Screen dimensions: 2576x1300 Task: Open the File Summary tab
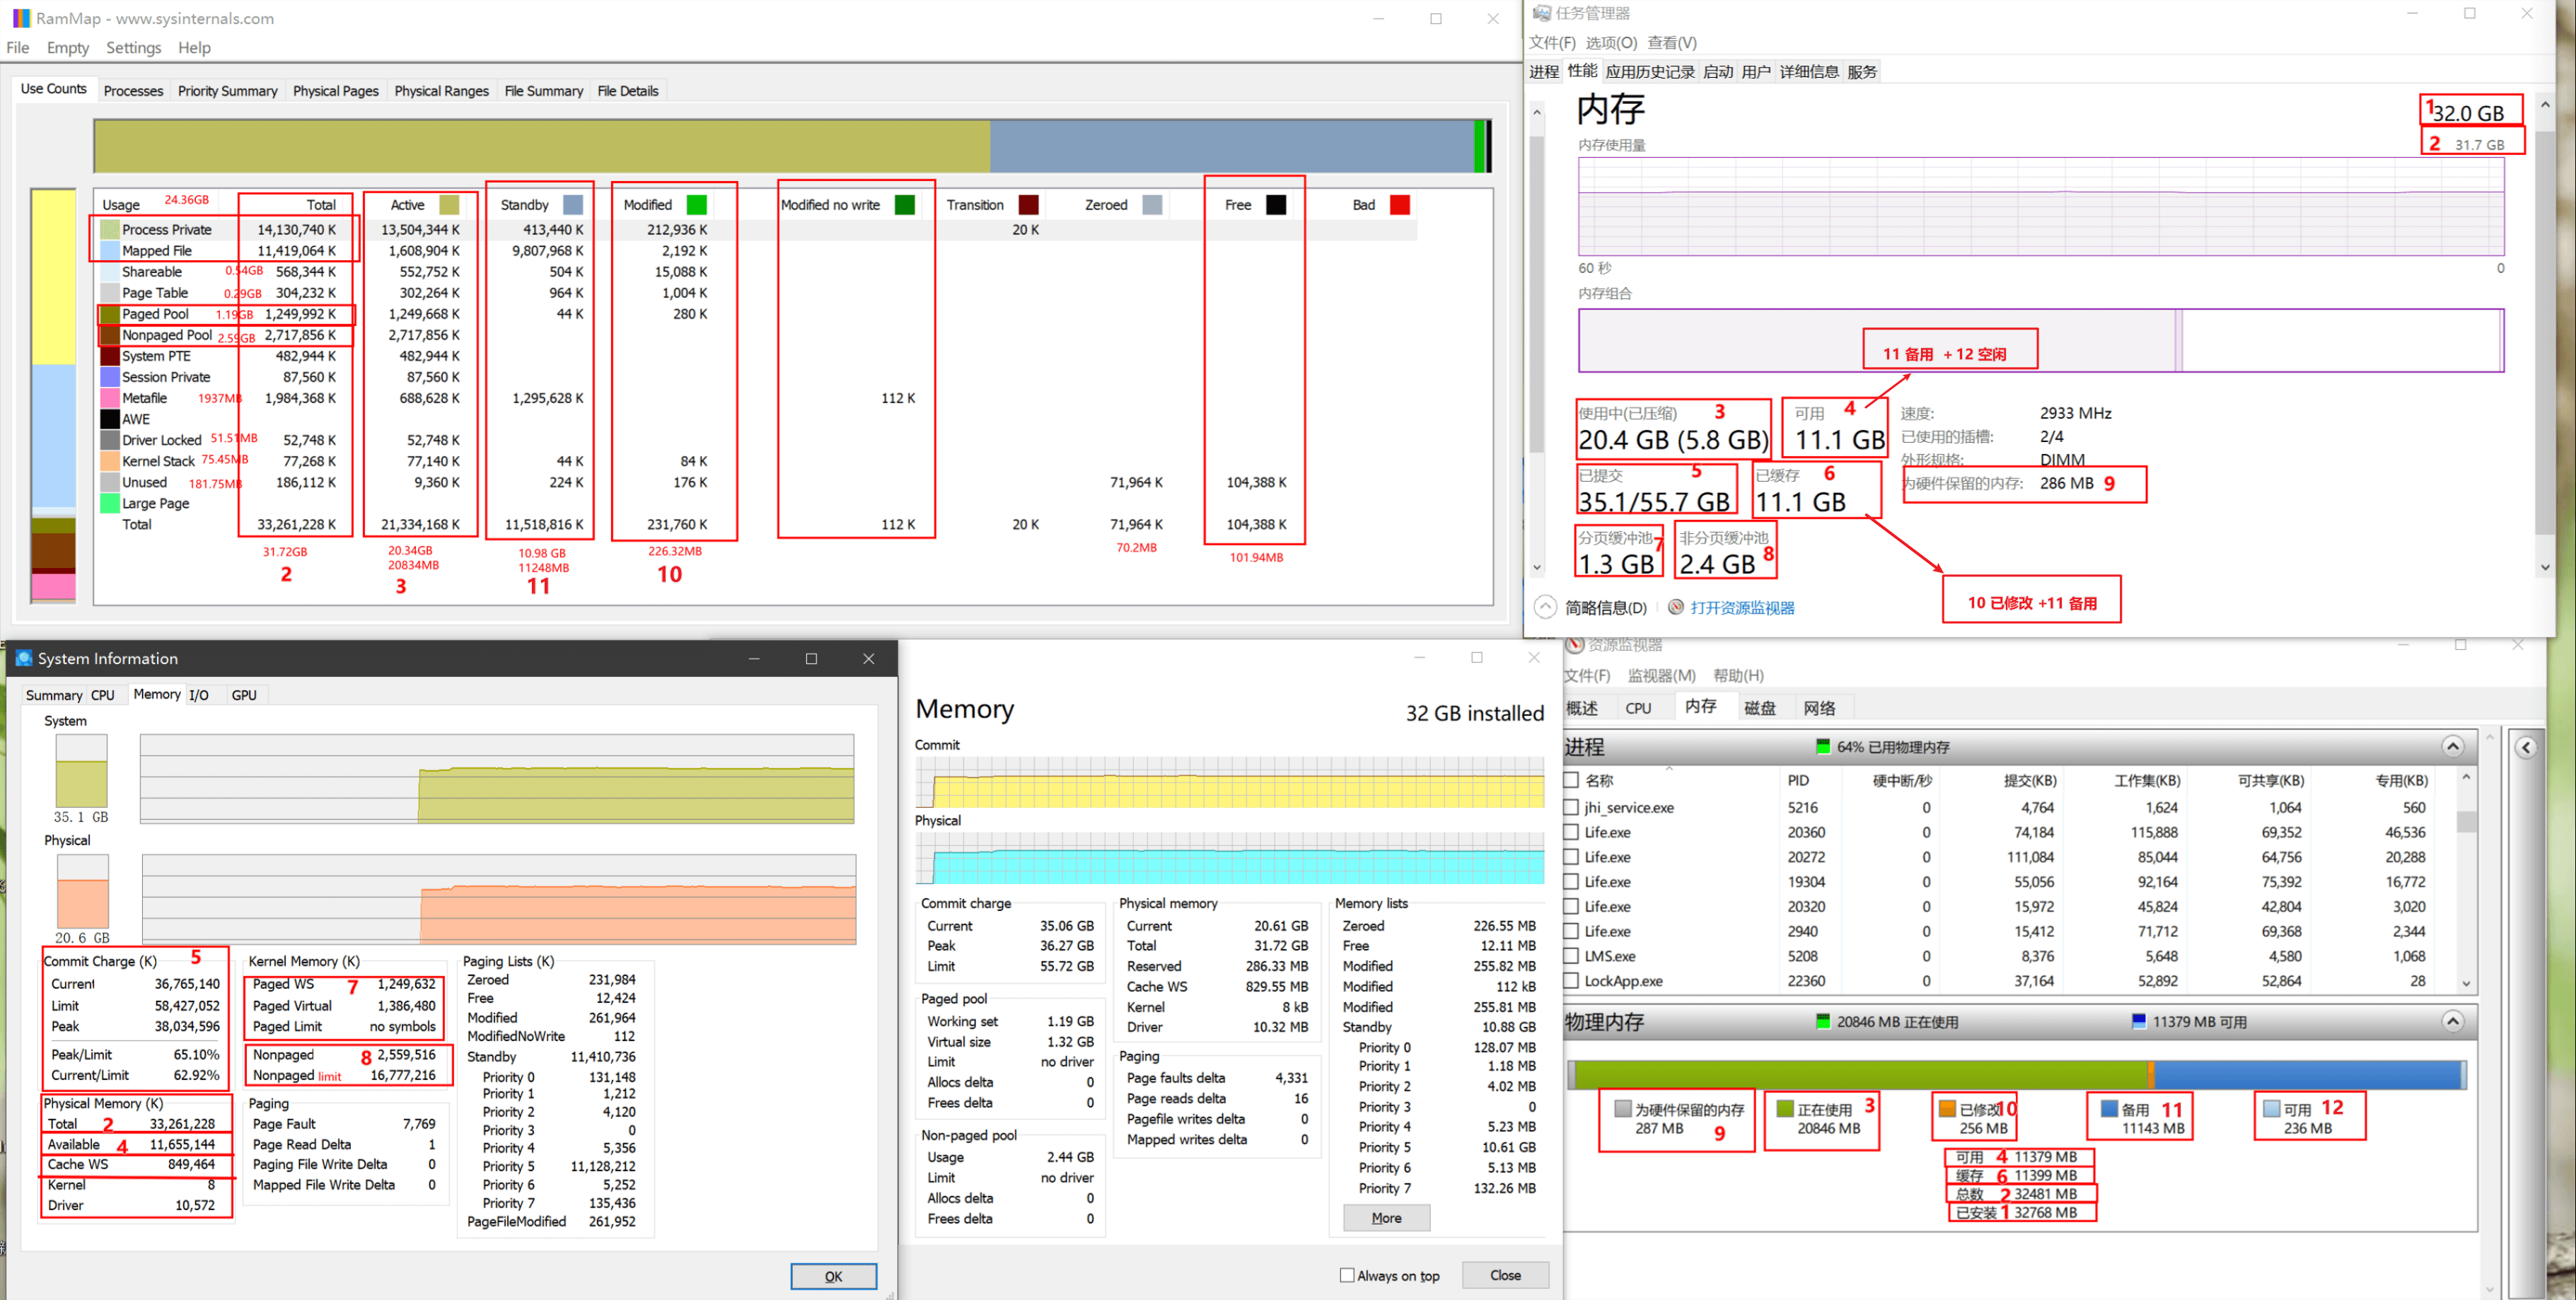pyautogui.click(x=543, y=91)
